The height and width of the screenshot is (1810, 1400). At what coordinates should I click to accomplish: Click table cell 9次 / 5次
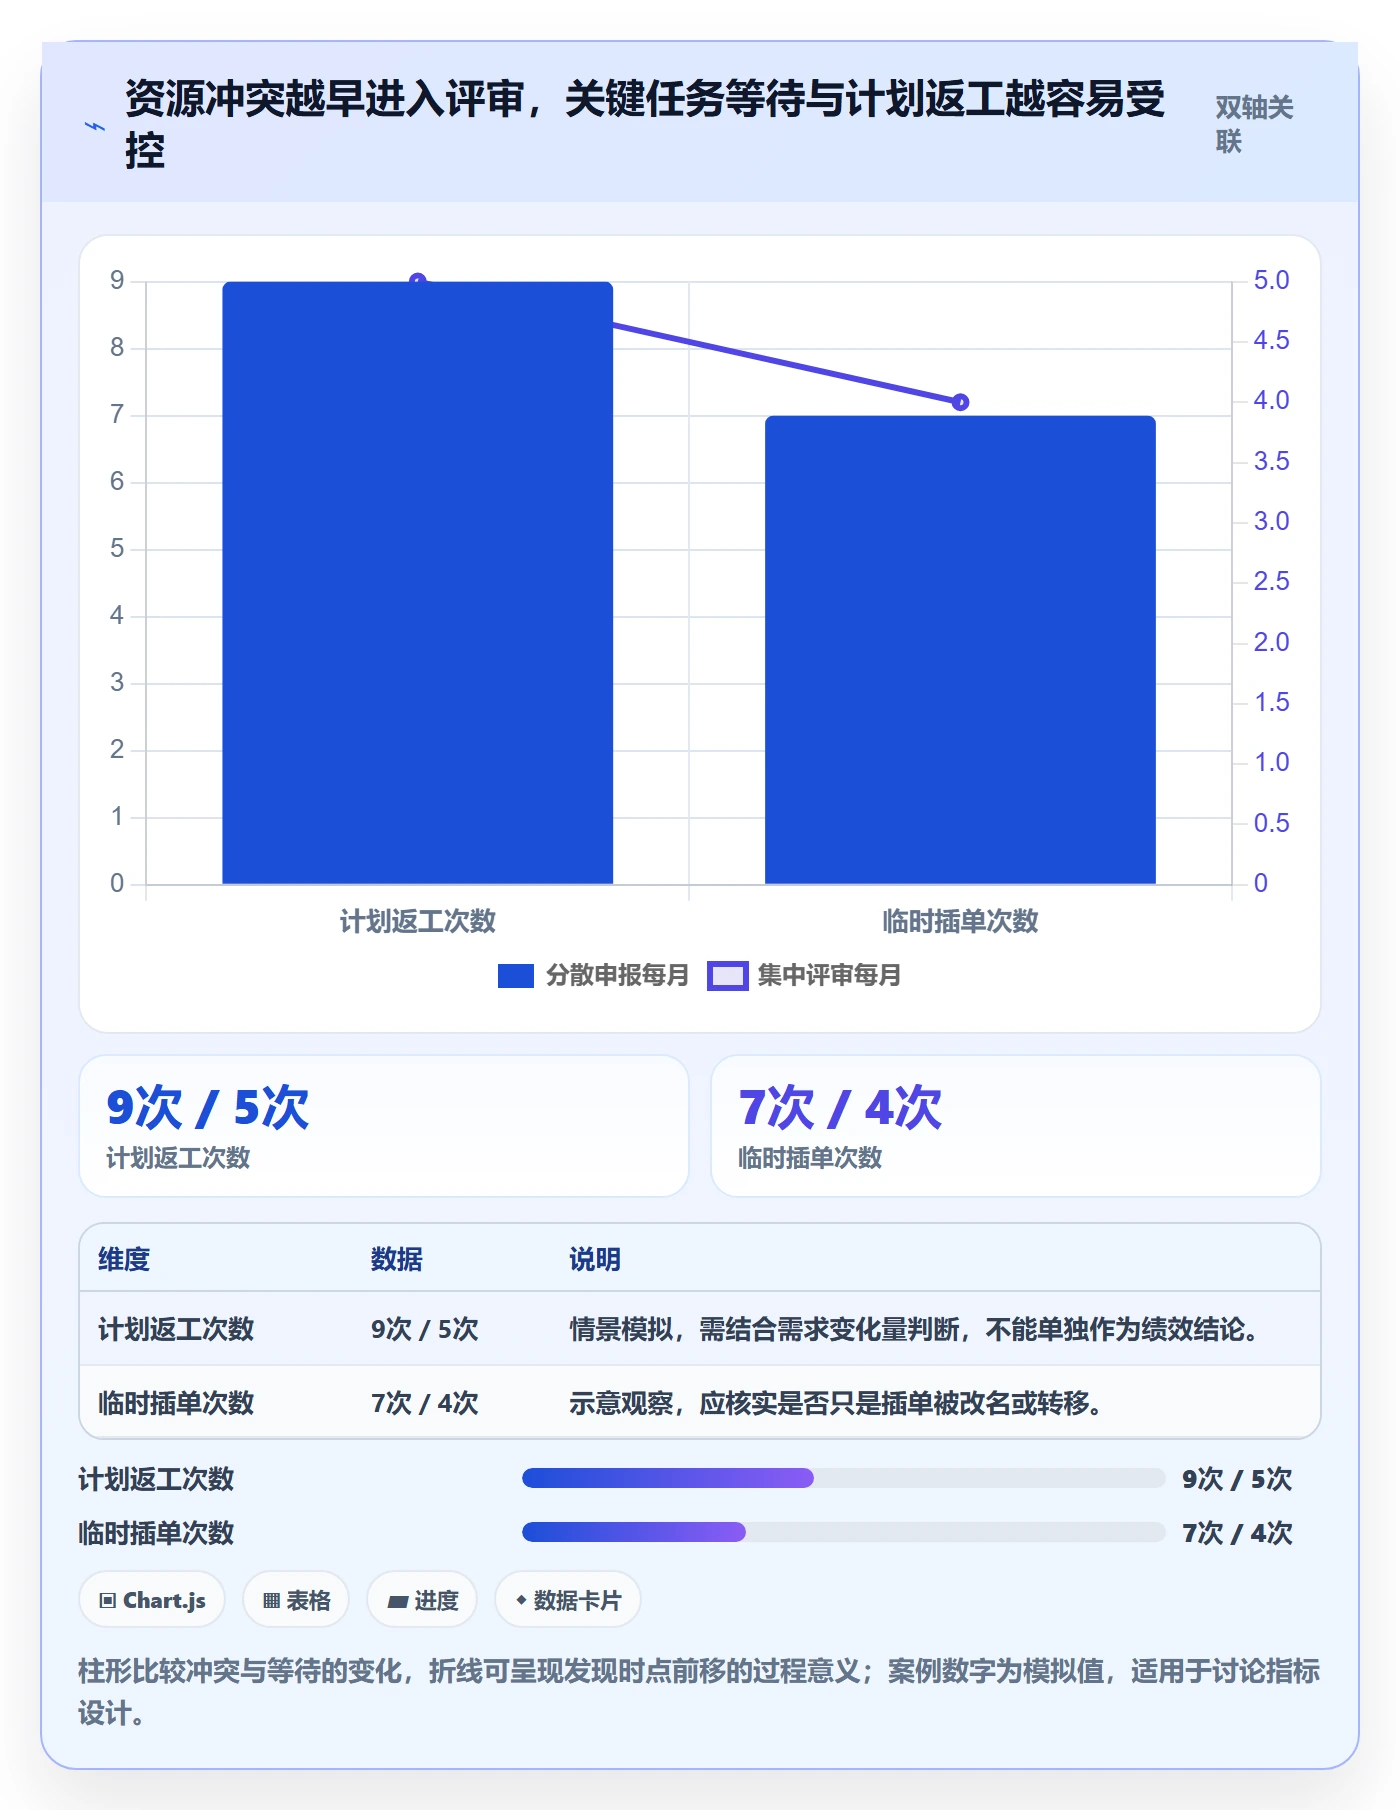coord(424,1329)
